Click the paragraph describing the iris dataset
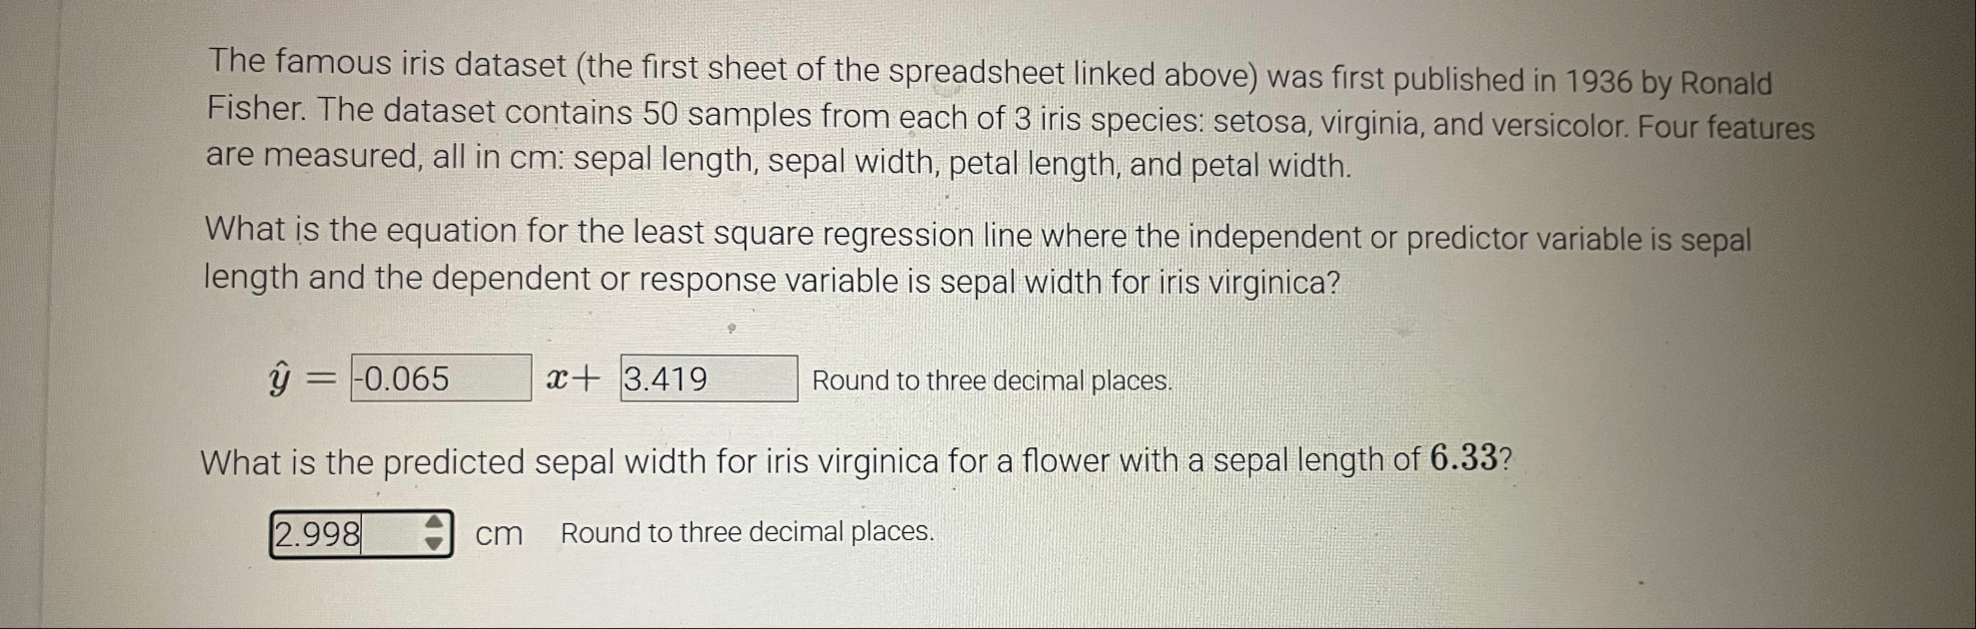The width and height of the screenshot is (1976, 629). coord(1010,110)
